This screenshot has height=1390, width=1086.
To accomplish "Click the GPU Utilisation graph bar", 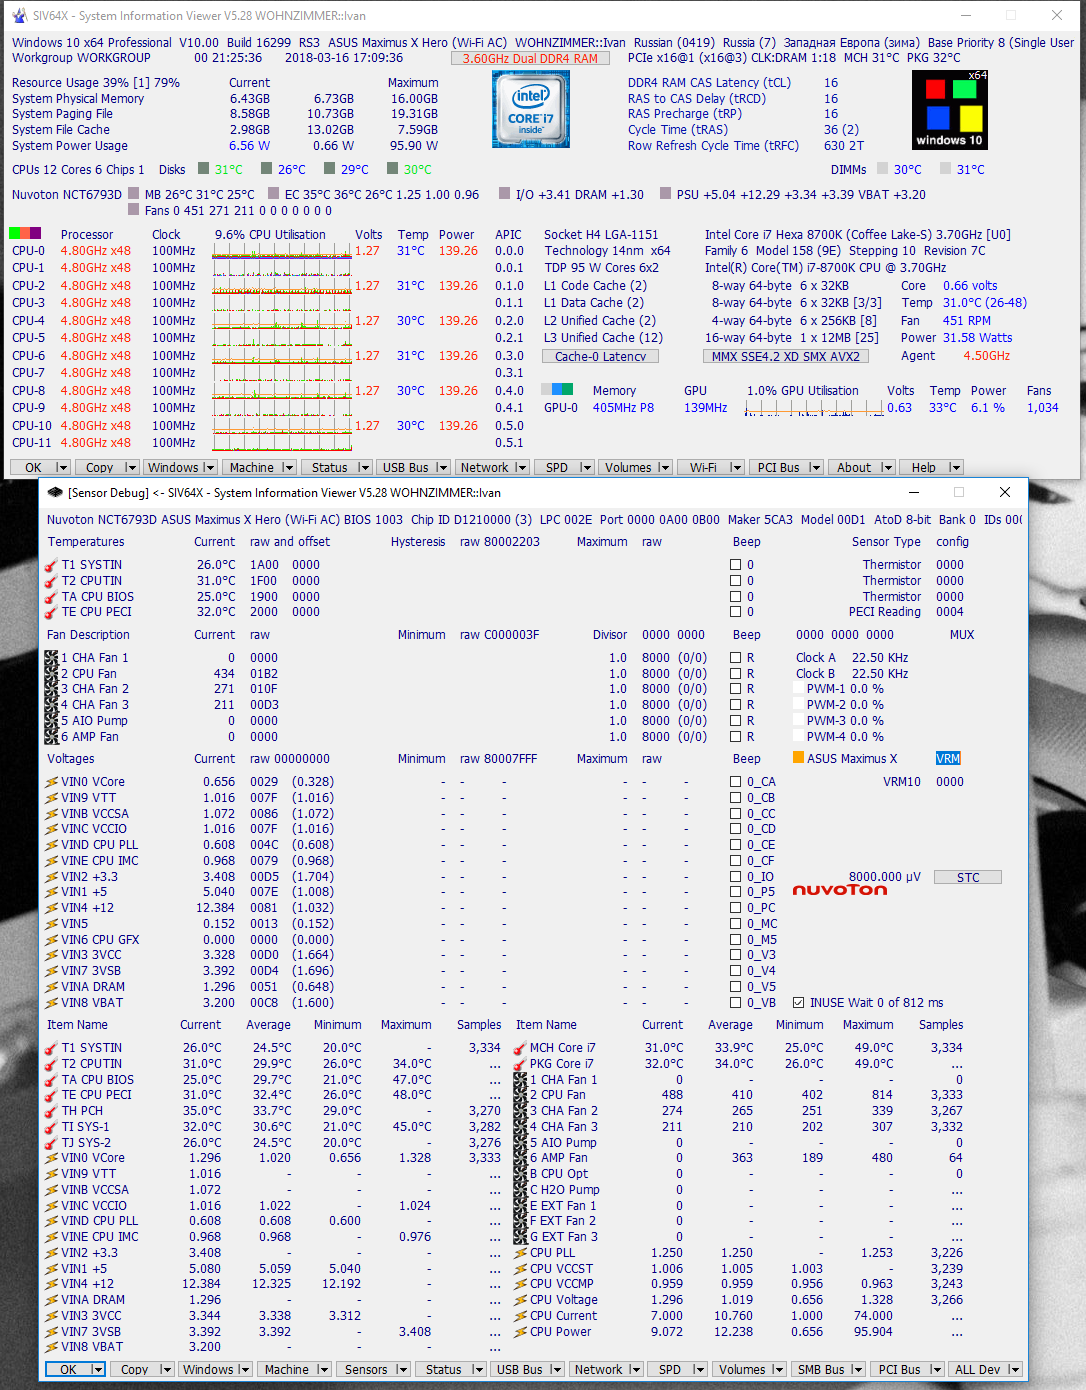I will [x=814, y=408].
